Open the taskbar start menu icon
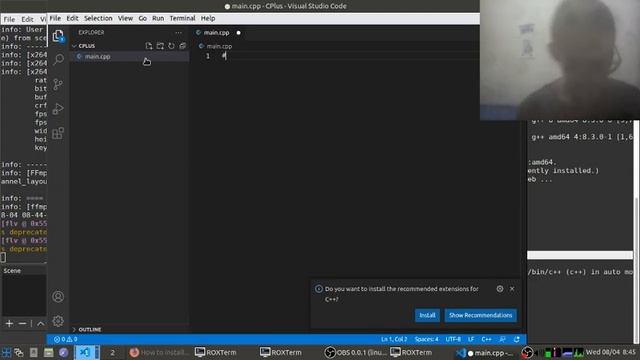This screenshot has width=640, height=360. click(7, 352)
